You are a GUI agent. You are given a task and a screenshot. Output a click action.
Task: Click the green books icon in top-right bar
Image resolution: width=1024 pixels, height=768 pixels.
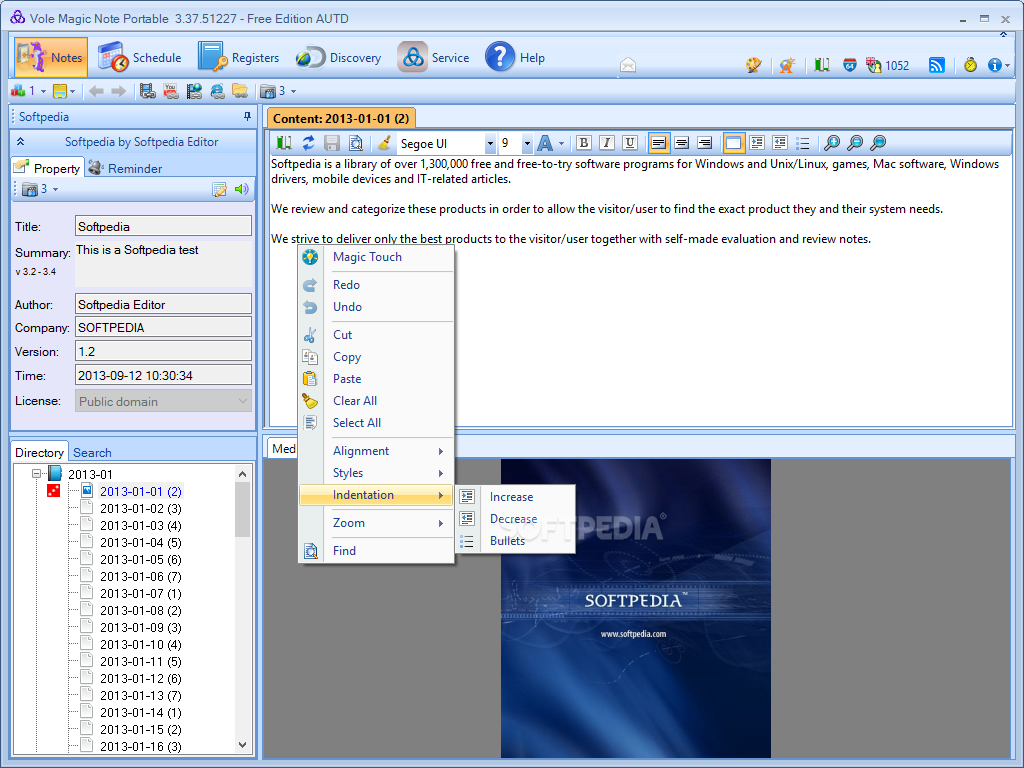click(822, 65)
